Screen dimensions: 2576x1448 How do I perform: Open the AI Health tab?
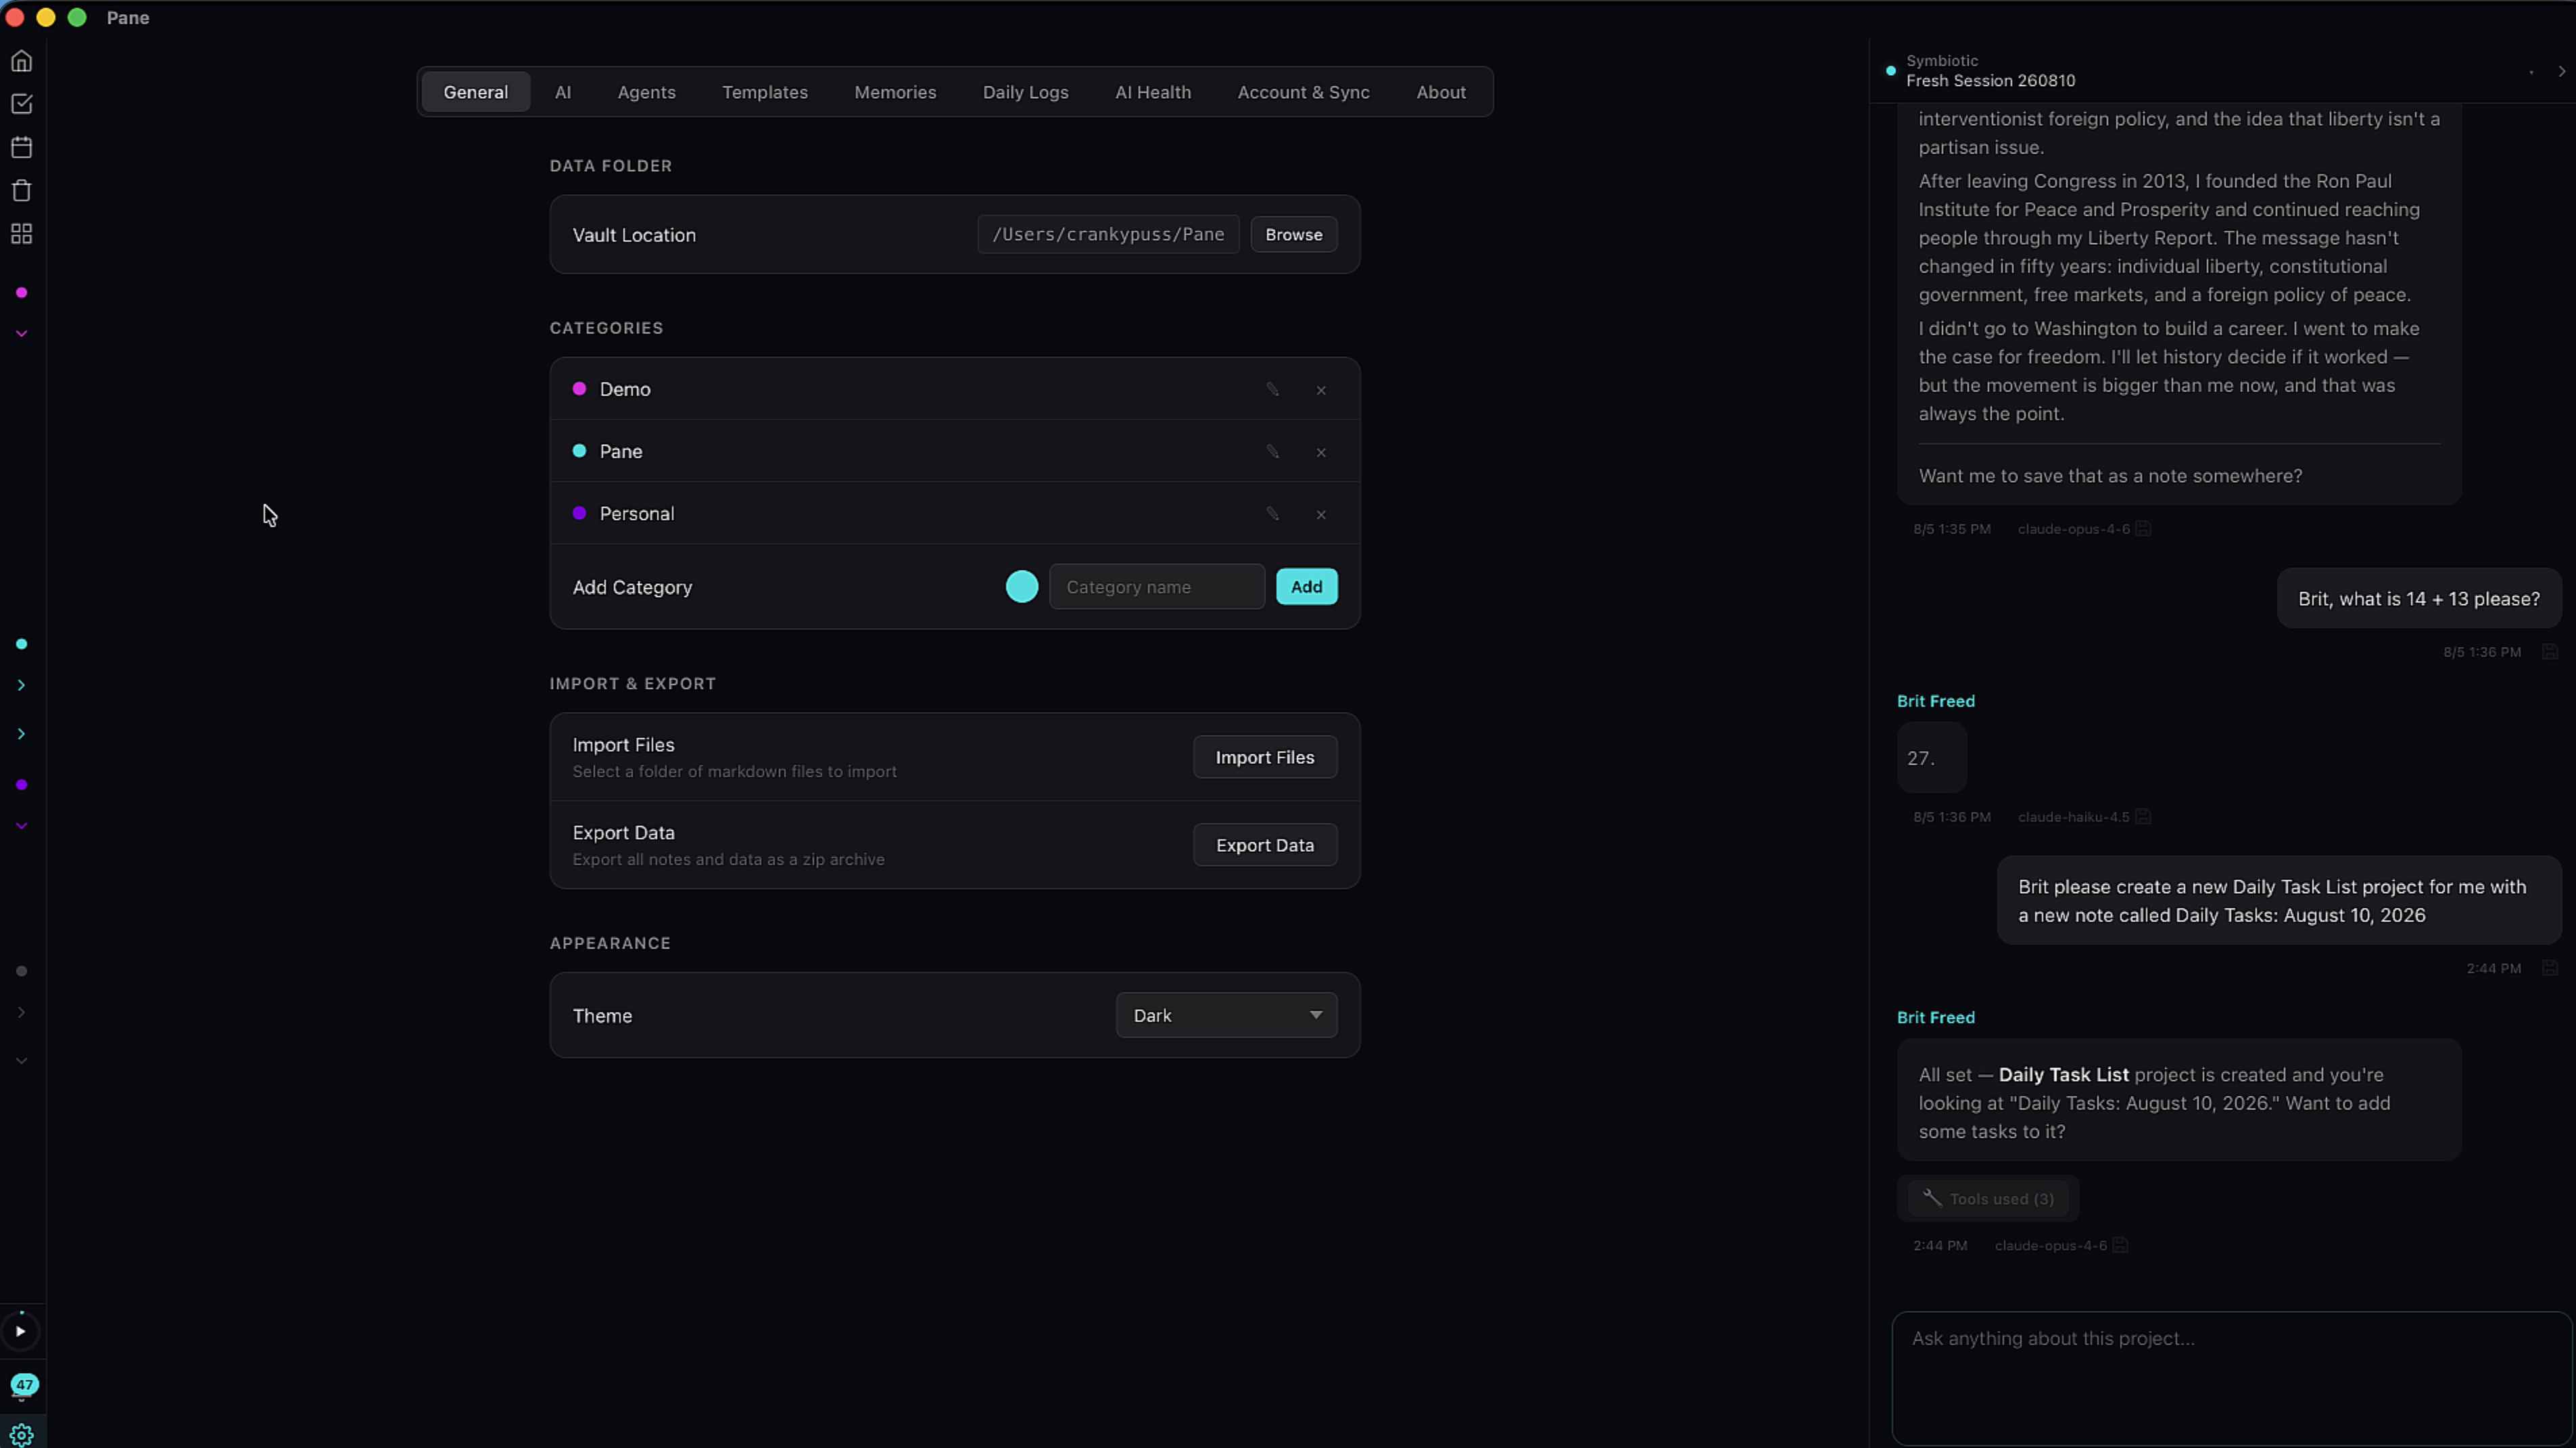point(1153,92)
